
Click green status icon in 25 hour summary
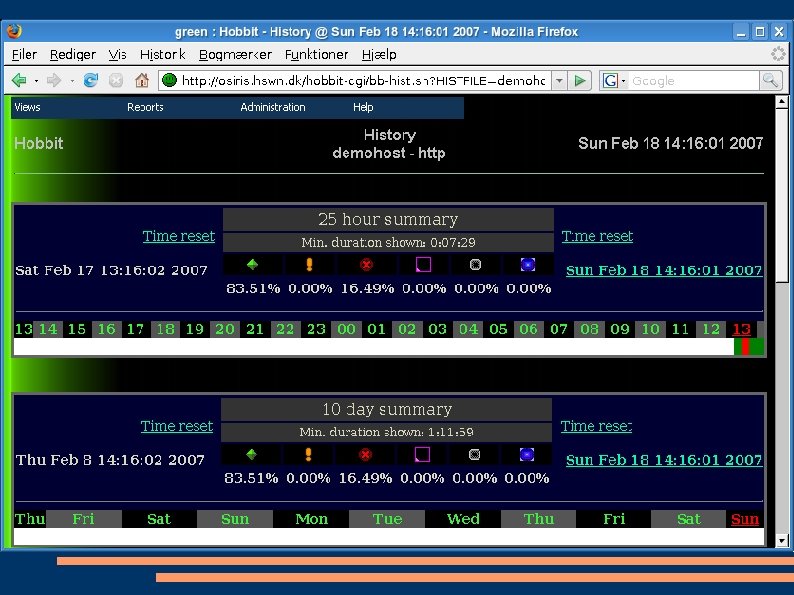[252, 264]
